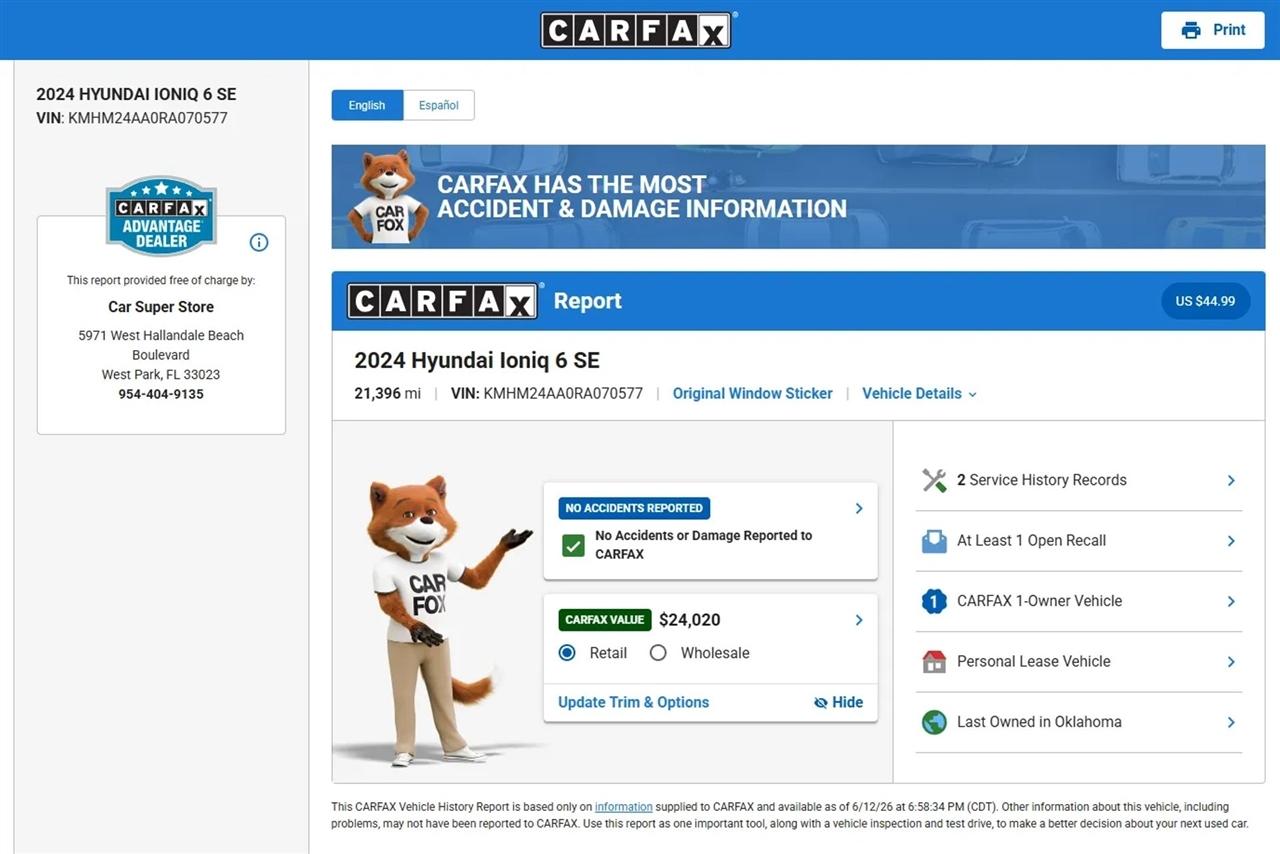This screenshot has height=854, width=1280.
Task: Click the sidebar 2024 HYUNDAI IONIQ 6 SE title
Action: [x=137, y=94]
